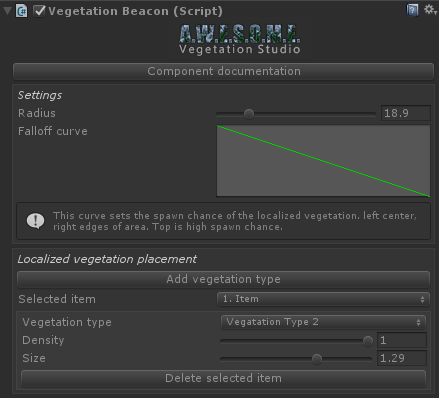This screenshot has width=439, height=398.
Task: Open the Selected item dropdown
Action: coord(323,299)
